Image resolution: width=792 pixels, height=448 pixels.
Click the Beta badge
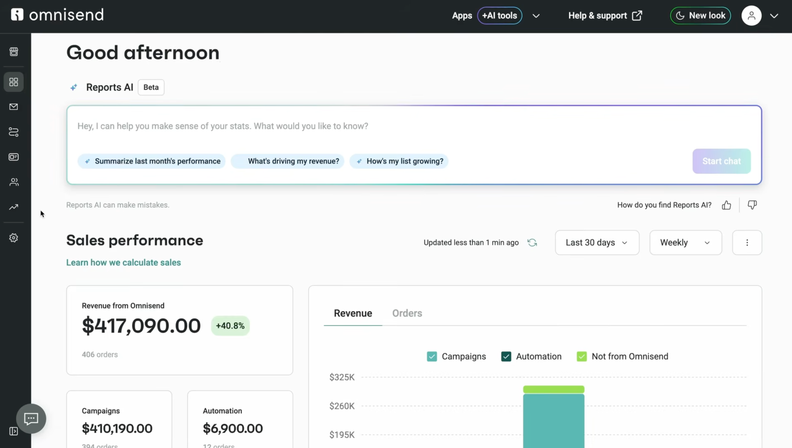(x=151, y=87)
